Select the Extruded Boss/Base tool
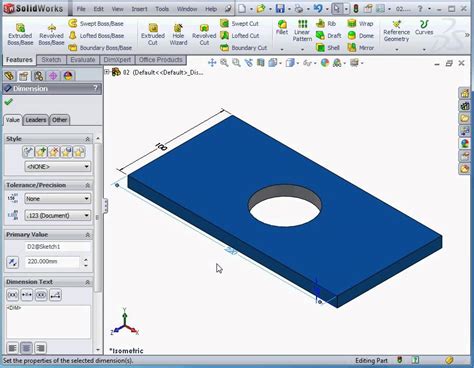 point(20,34)
